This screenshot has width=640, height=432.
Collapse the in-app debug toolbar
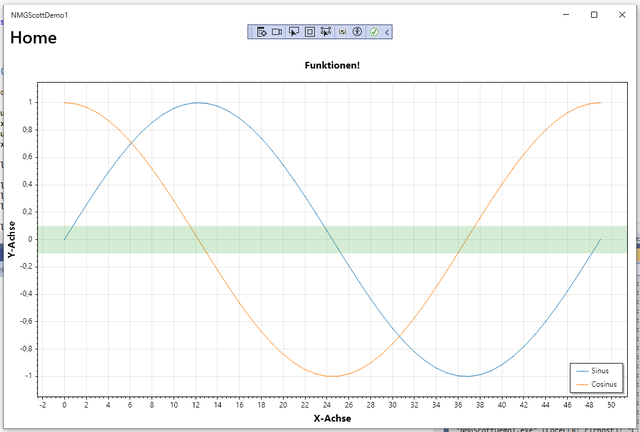pos(387,32)
